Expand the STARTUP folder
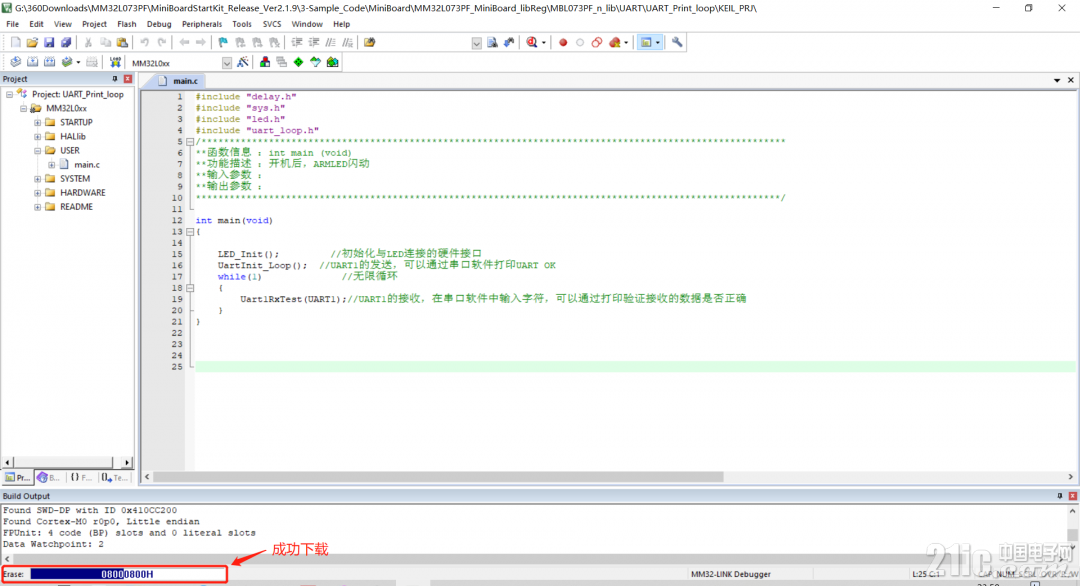1080x586 pixels. pos(37,123)
